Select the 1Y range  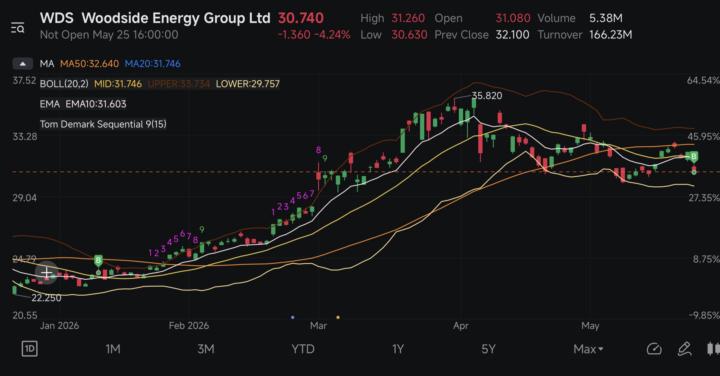point(398,349)
